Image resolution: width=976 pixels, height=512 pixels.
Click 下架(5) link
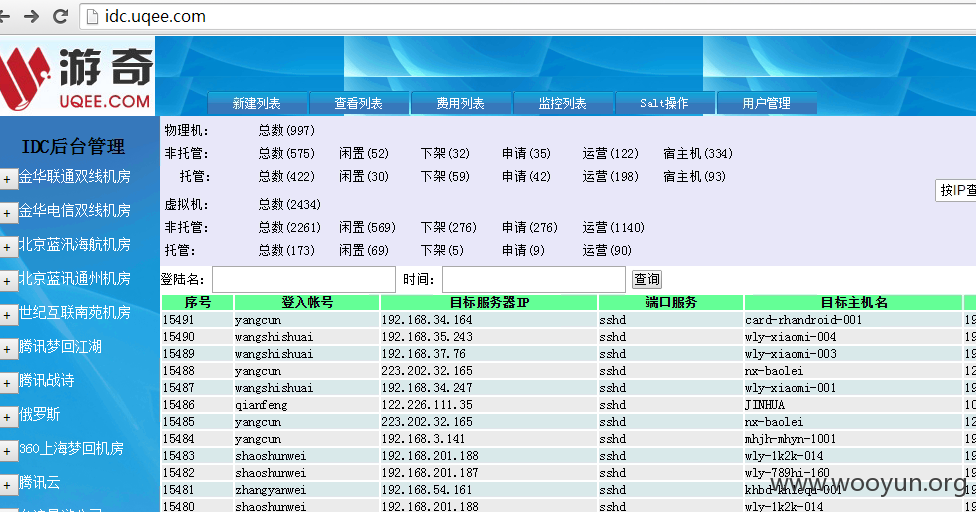[x=443, y=251]
